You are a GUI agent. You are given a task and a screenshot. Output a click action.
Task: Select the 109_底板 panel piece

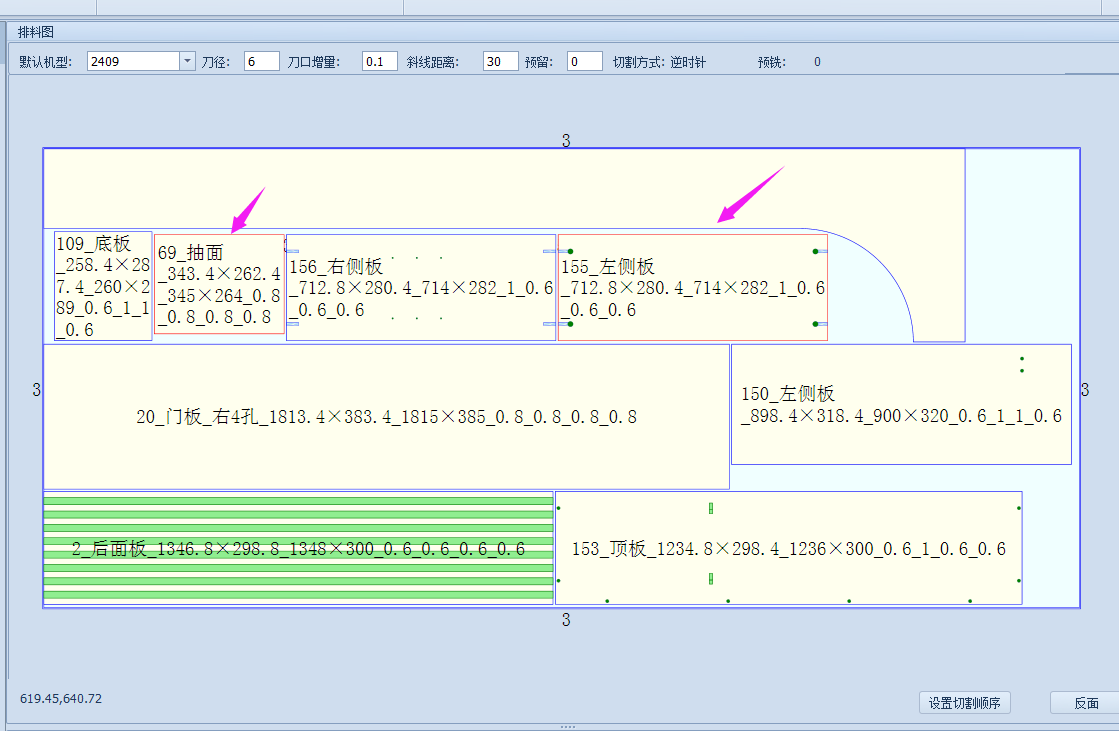click(x=103, y=286)
